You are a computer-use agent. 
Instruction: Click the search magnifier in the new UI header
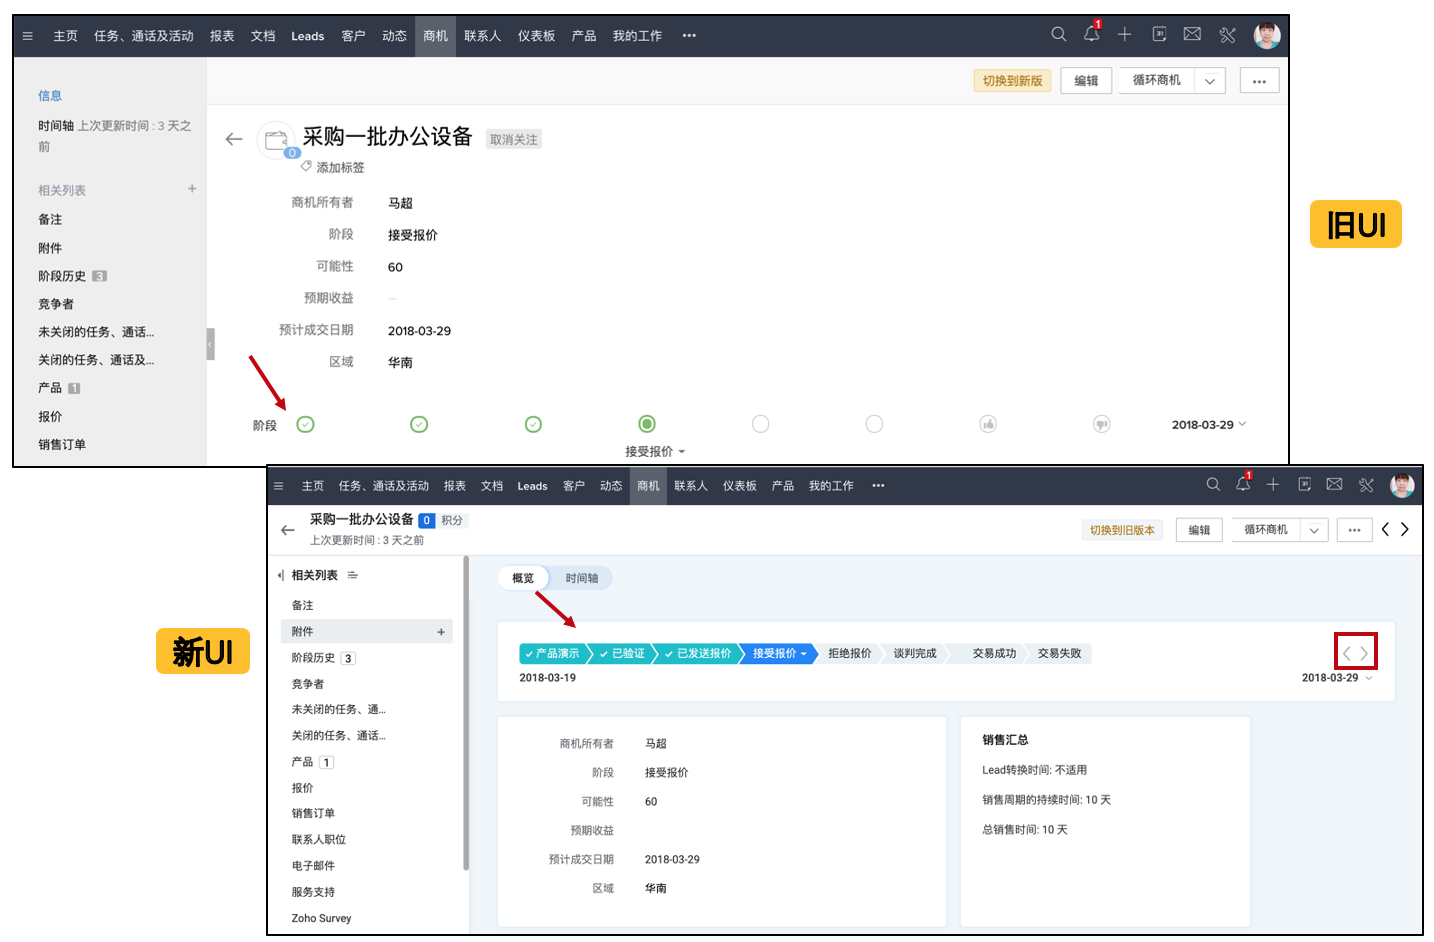[1213, 484]
